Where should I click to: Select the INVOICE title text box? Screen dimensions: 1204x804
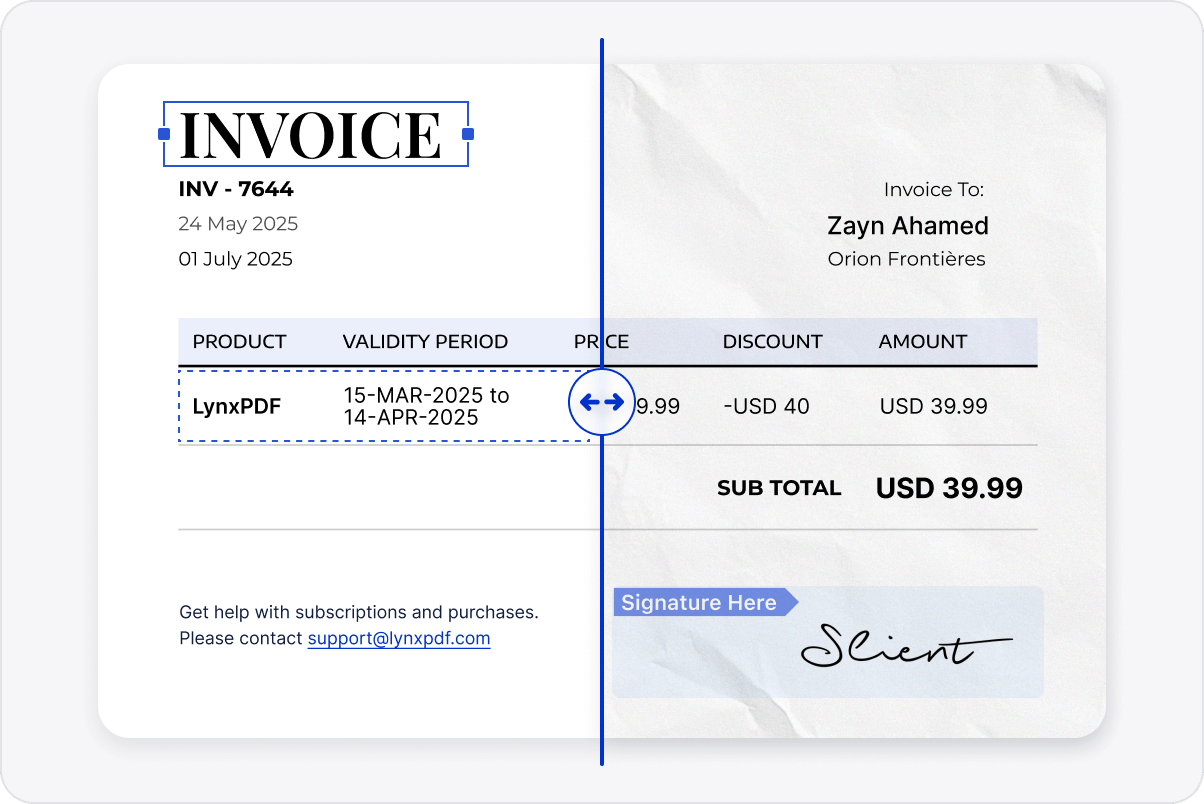click(311, 135)
